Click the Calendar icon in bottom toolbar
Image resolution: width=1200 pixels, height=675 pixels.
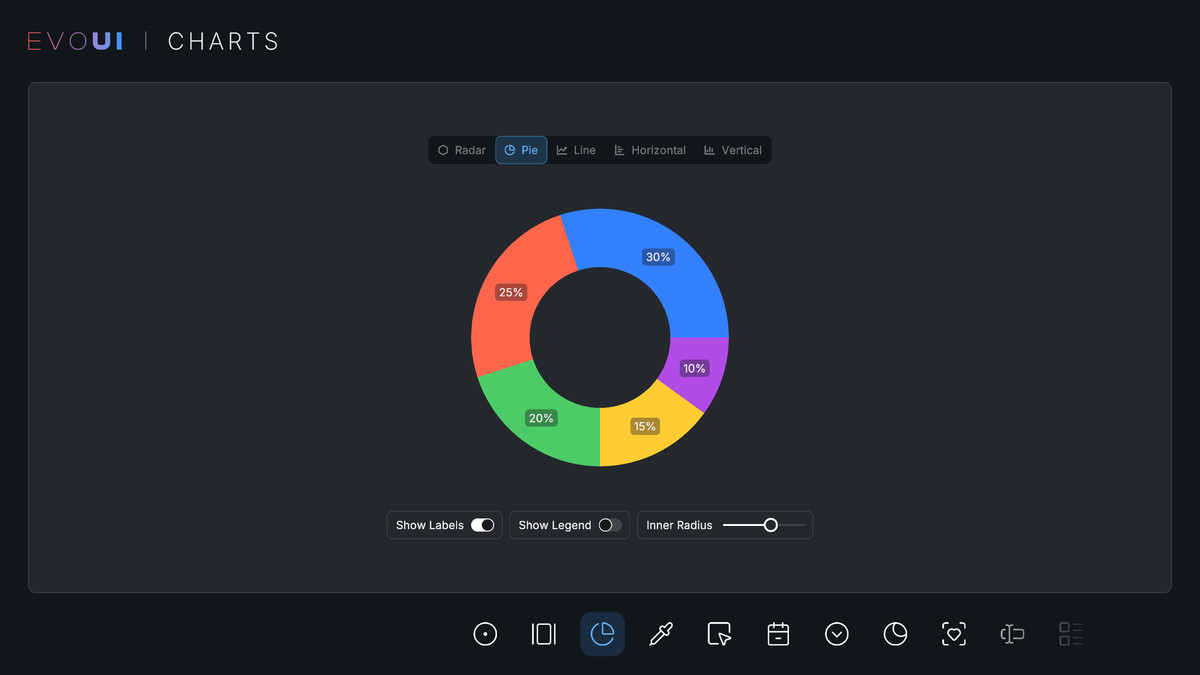(778, 634)
